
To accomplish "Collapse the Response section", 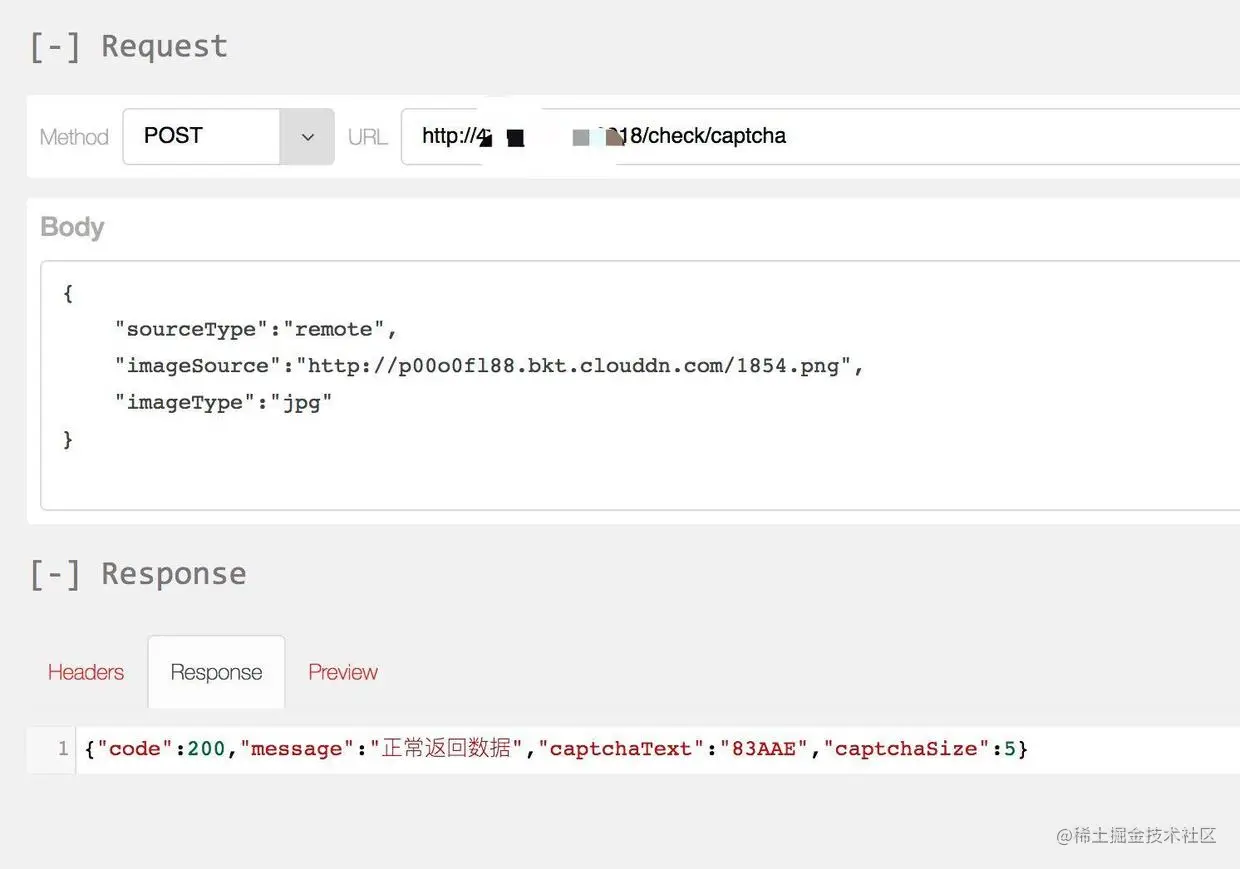I will [x=55, y=574].
